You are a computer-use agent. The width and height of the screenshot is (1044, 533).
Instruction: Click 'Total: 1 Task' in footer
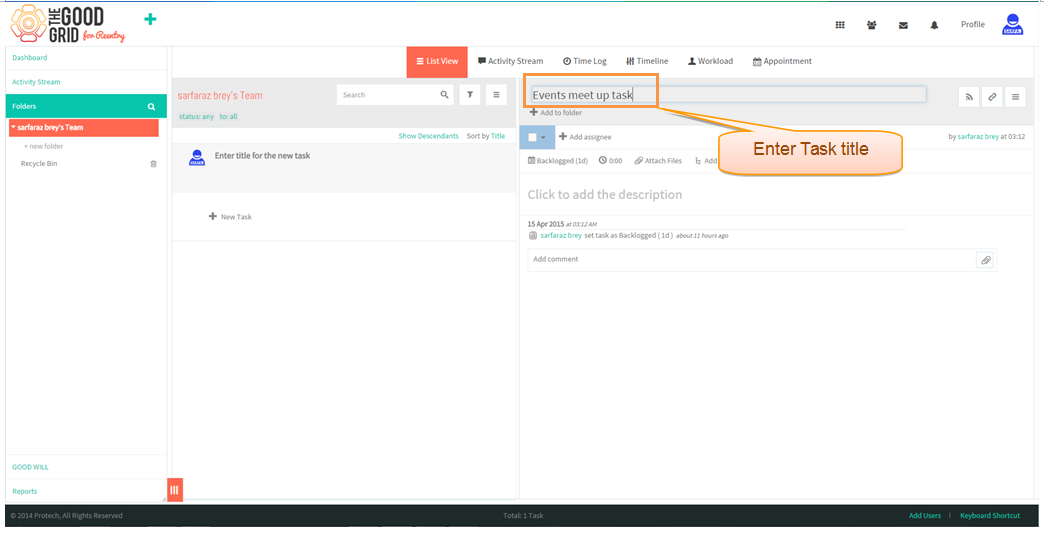[523, 516]
